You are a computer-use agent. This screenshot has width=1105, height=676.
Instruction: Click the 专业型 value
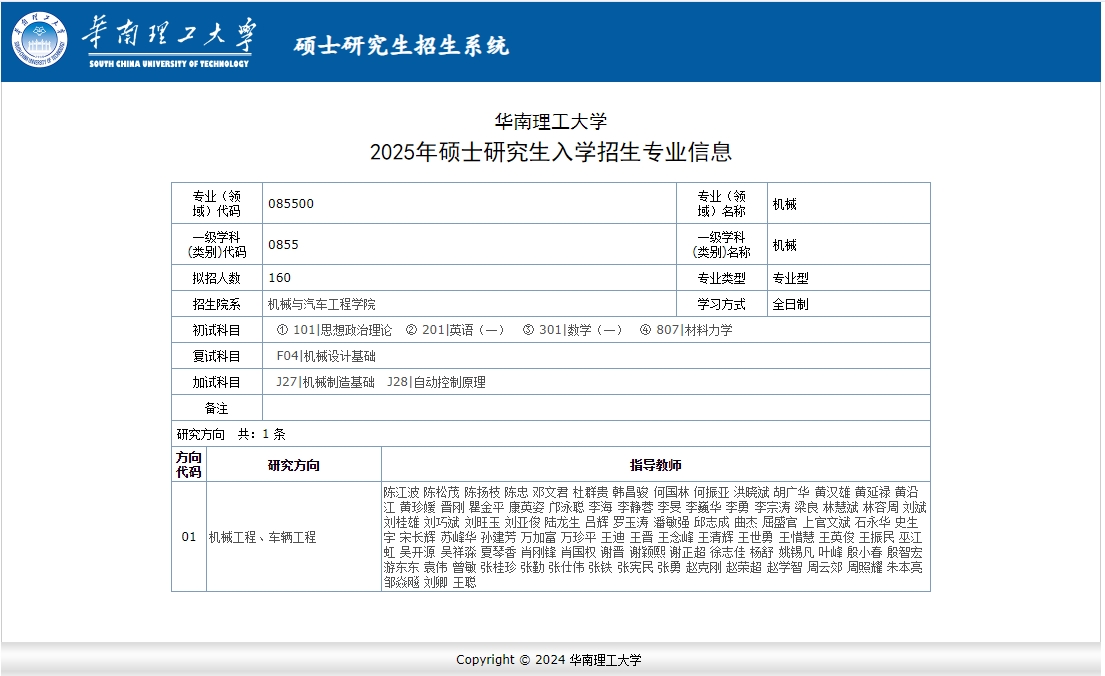click(x=791, y=278)
